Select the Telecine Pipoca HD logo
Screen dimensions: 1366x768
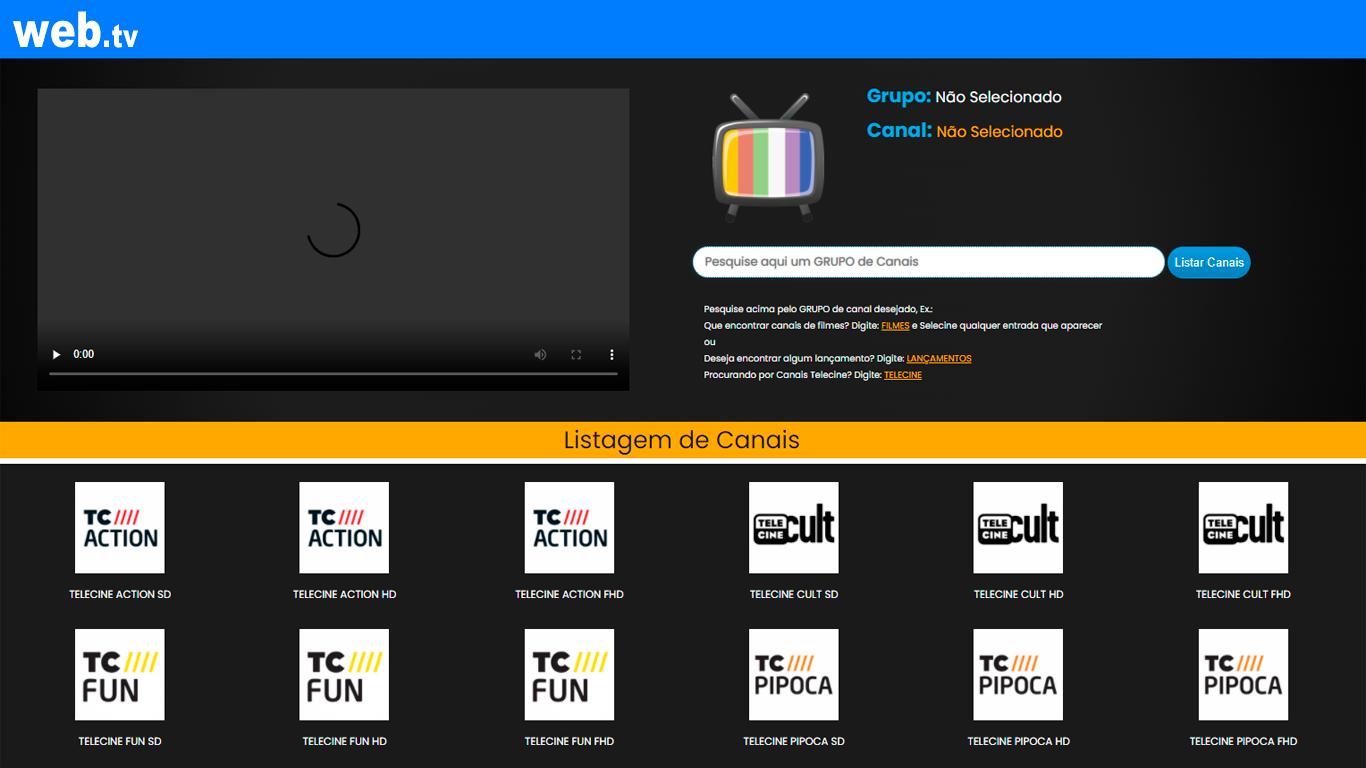pos(1018,675)
